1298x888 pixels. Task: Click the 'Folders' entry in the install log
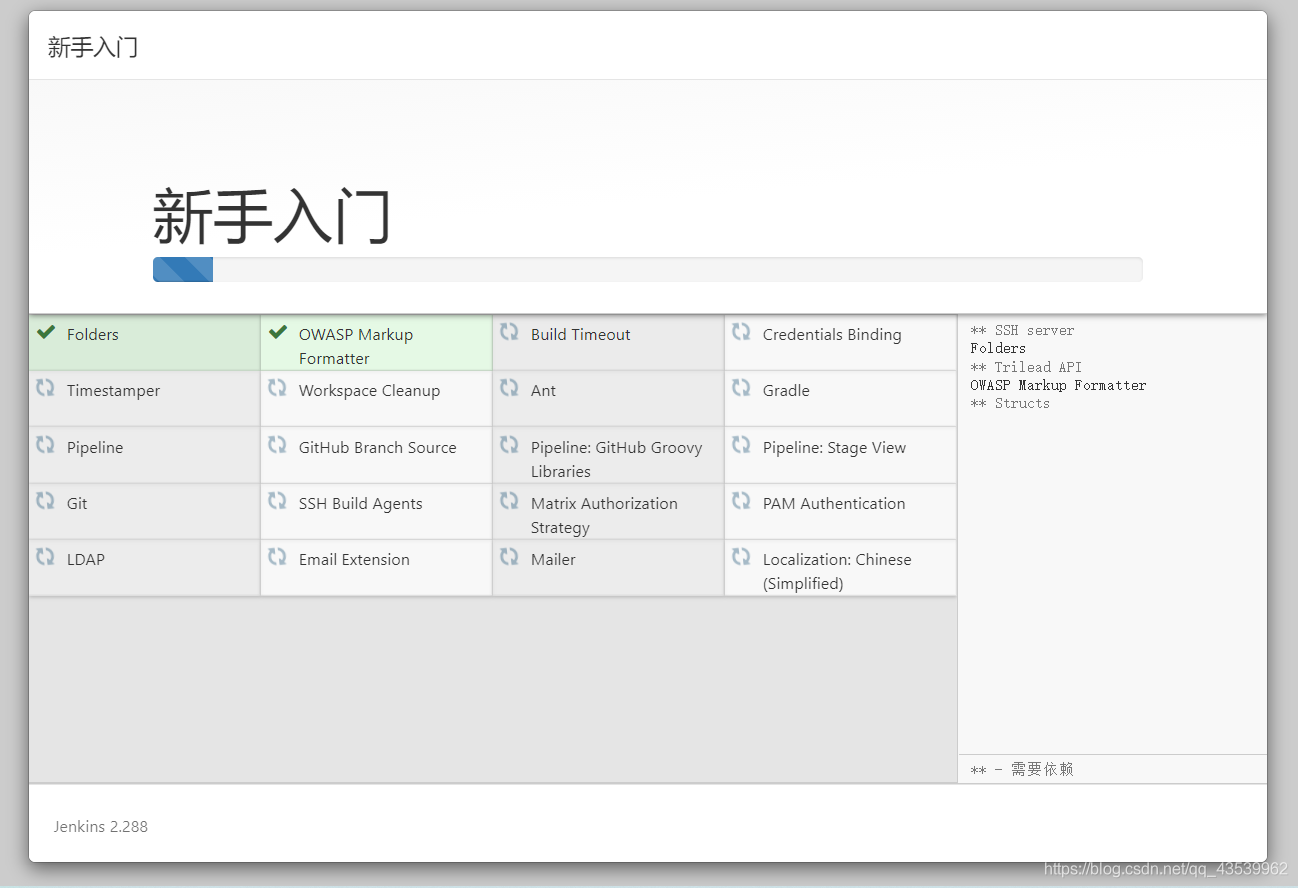[998, 348]
